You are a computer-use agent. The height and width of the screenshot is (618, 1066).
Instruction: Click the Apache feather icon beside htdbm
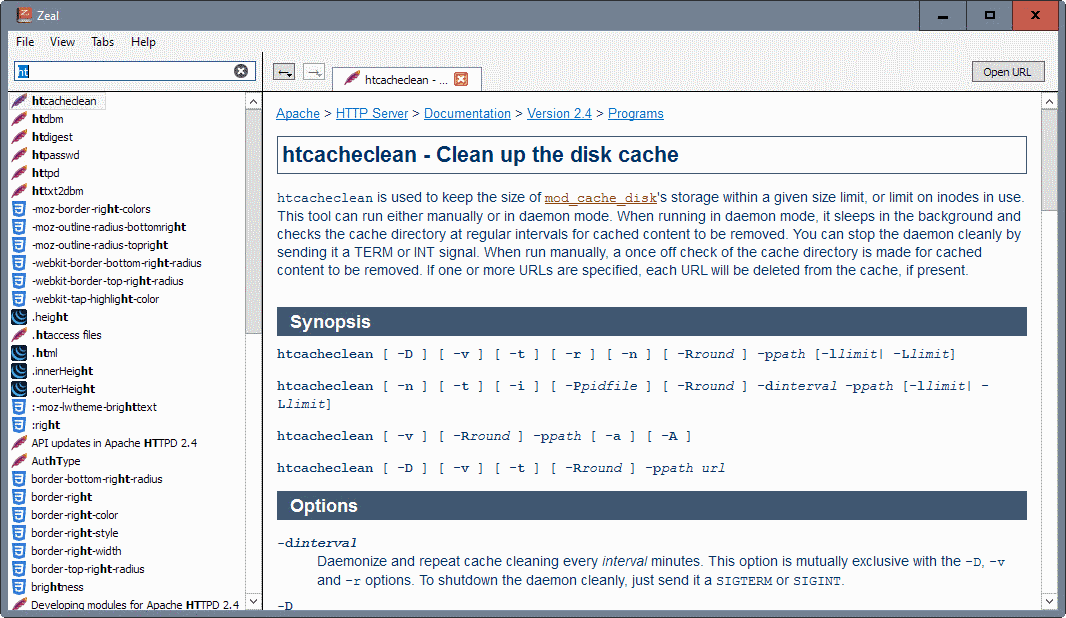tap(19, 119)
